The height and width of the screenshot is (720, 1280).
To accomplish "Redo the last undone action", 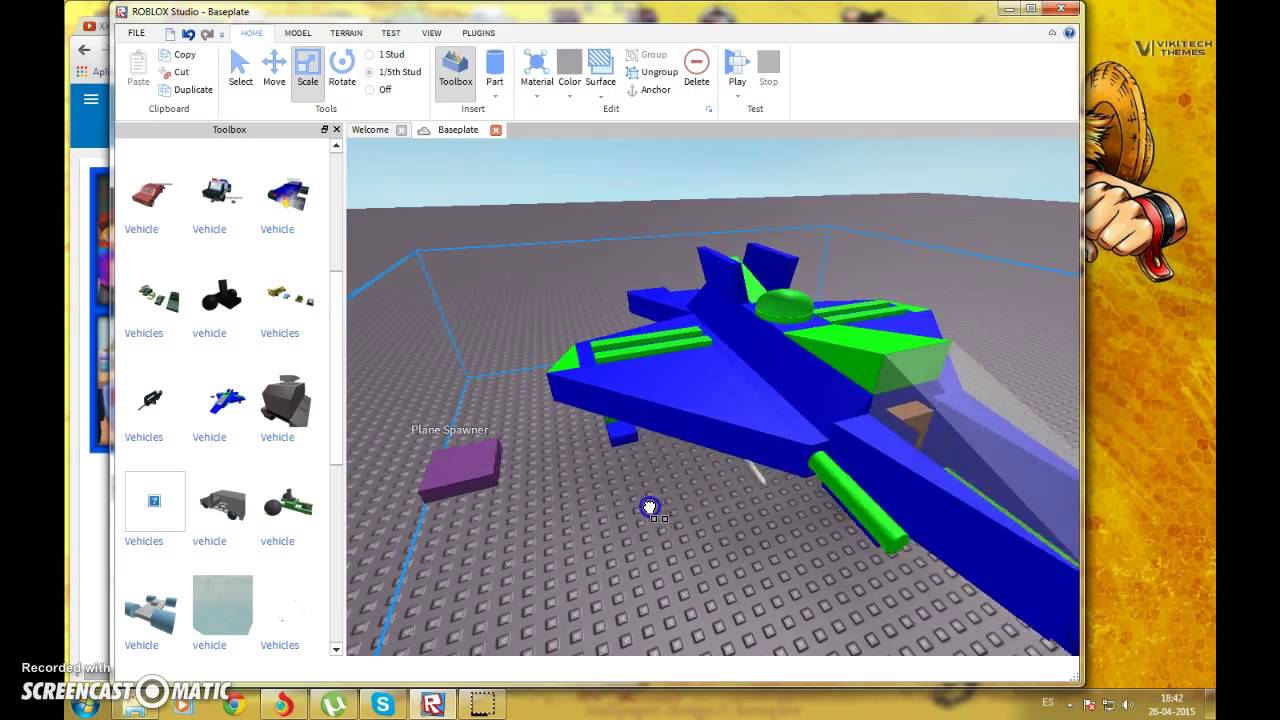I will 206,33.
